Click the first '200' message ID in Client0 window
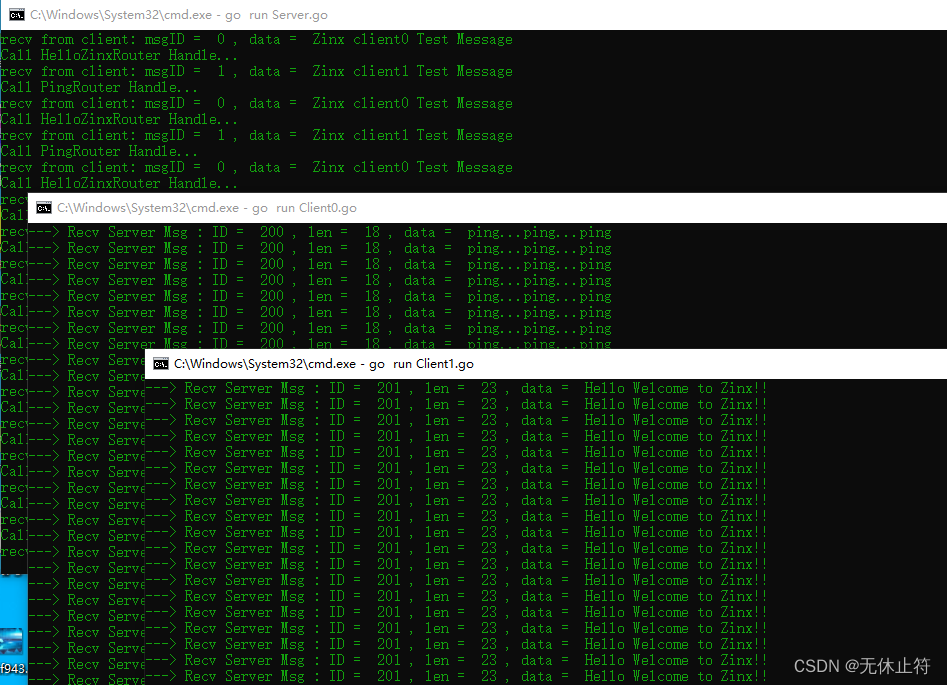 [x=272, y=232]
